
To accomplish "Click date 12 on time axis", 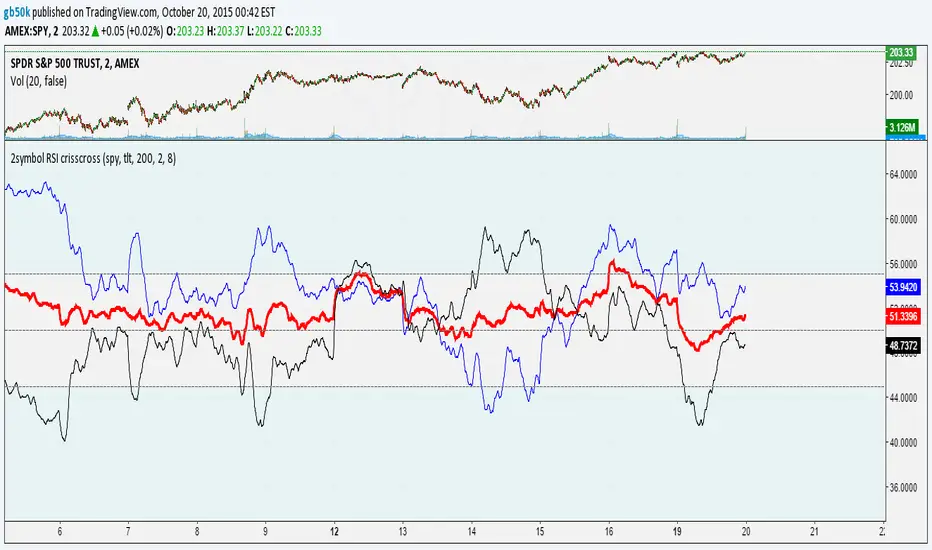I will pyautogui.click(x=334, y=532).
